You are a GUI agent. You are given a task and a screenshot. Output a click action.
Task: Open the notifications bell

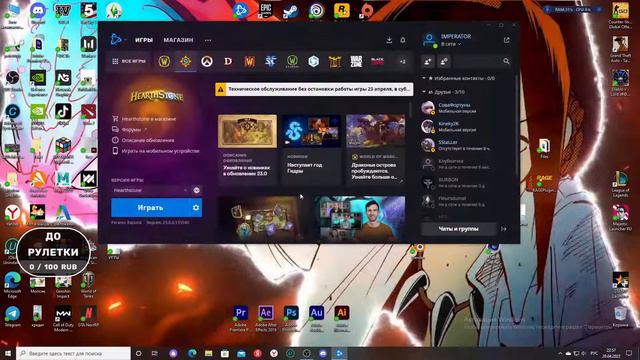[403, 40]
